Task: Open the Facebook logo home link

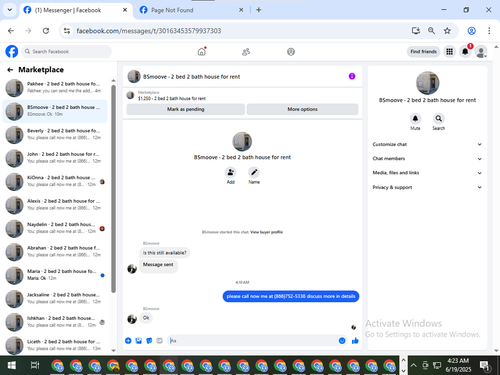Action: click(x=12, y=52)
